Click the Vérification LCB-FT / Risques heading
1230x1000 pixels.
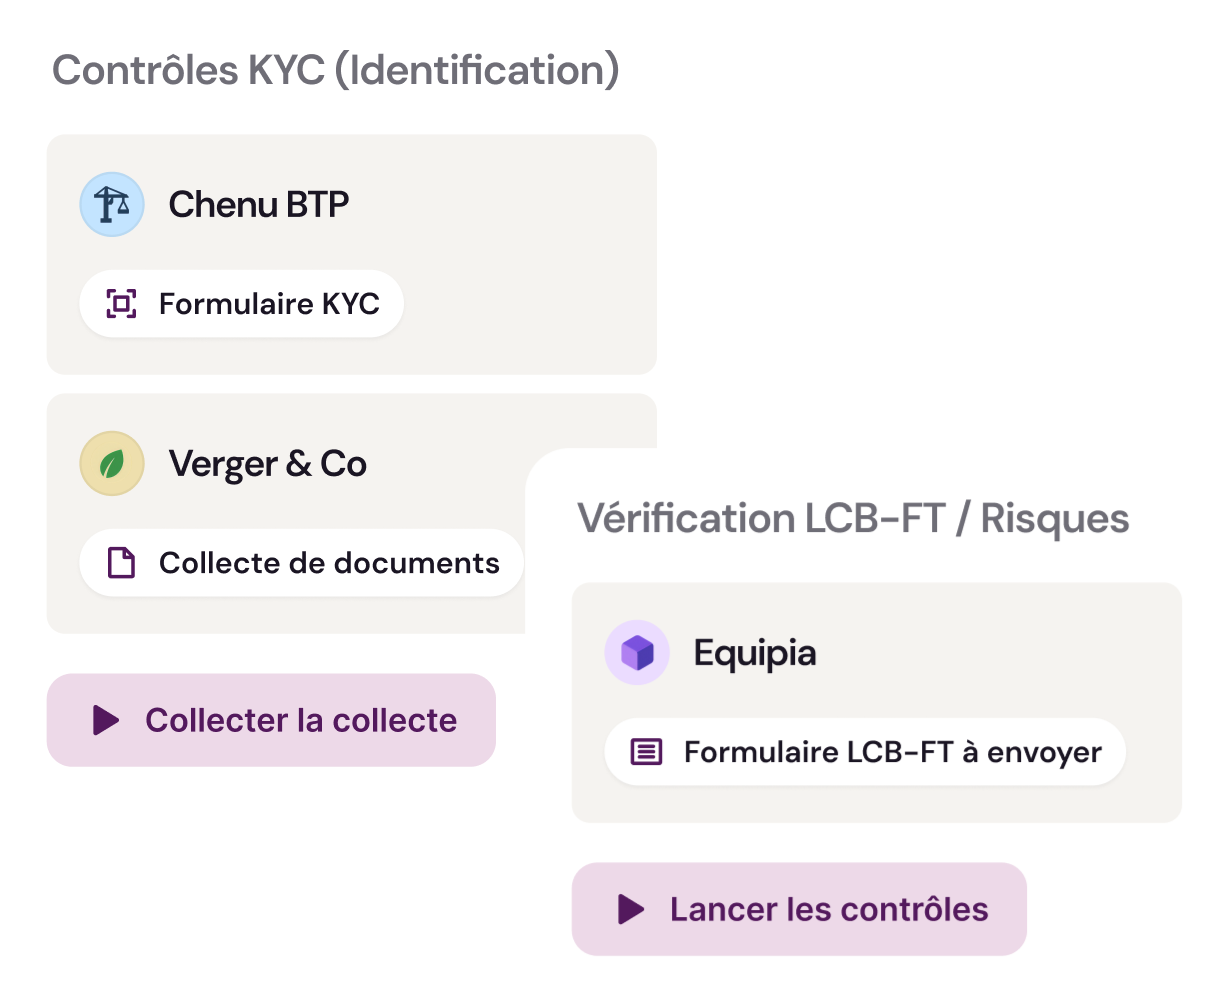[853, 518]
